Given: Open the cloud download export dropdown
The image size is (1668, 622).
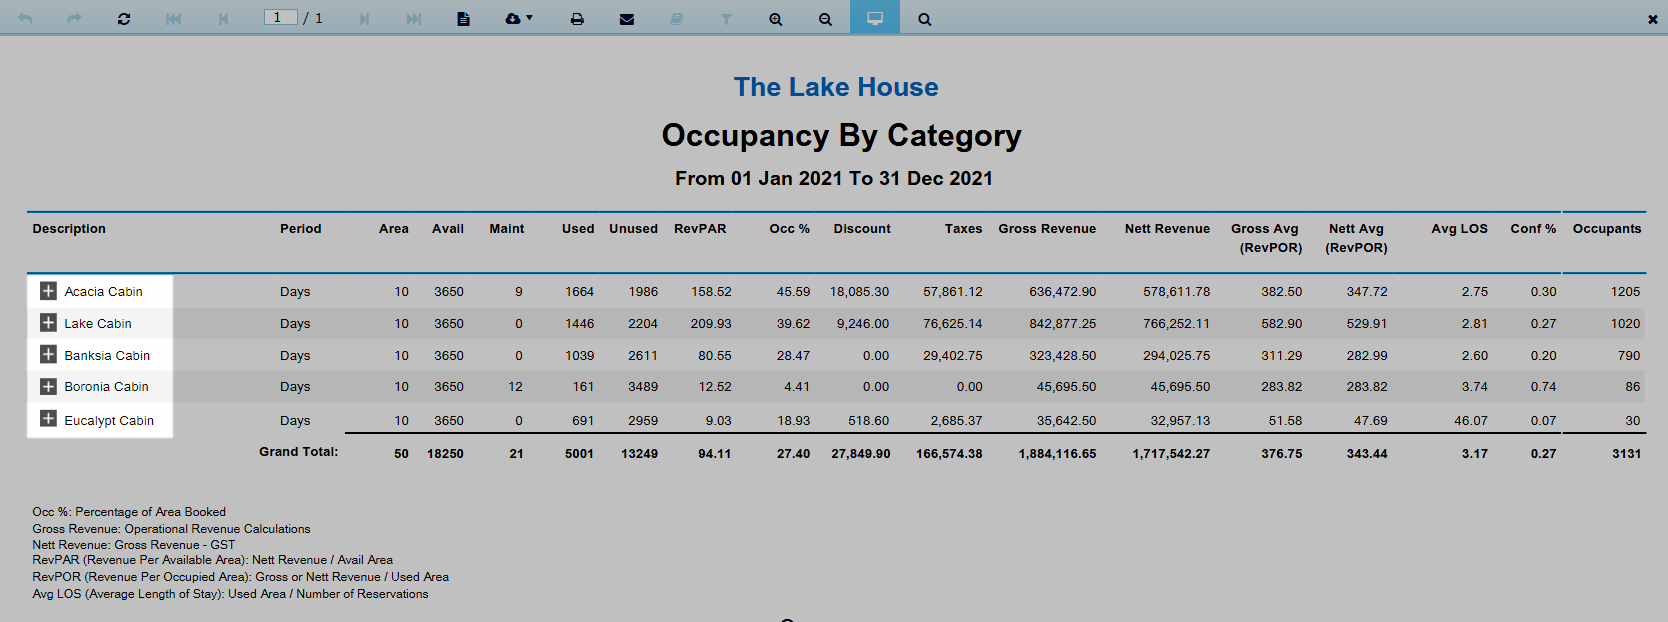Looking at the screenshot, I should [518, 19].
